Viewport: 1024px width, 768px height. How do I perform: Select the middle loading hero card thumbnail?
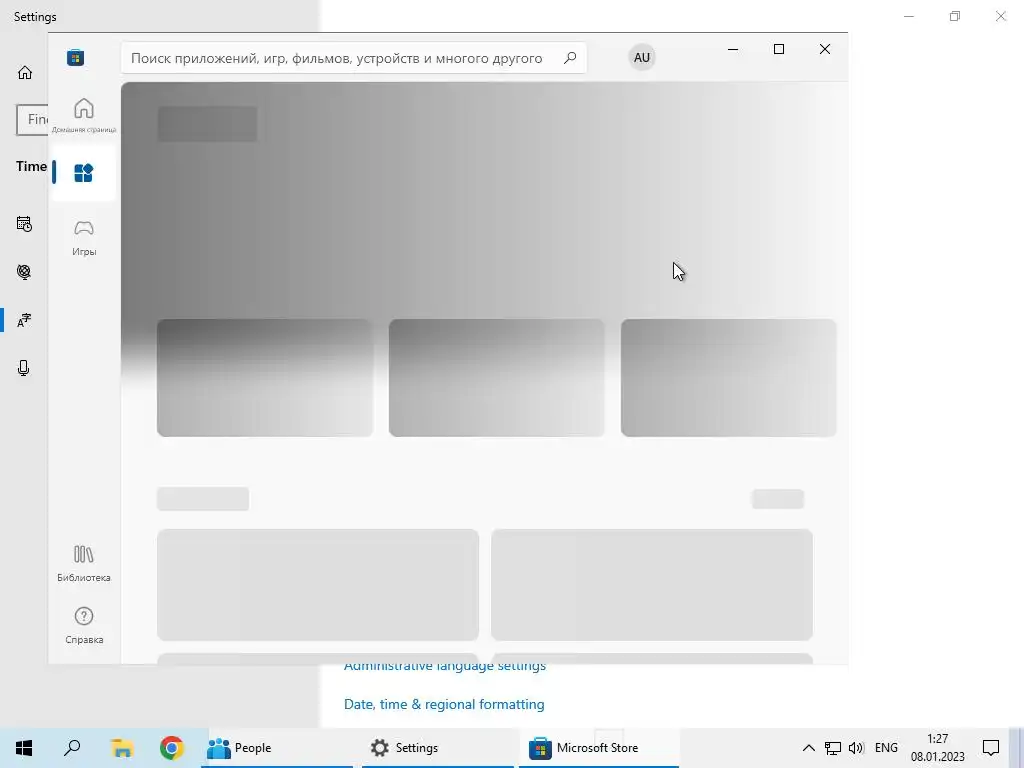(496, 377)
